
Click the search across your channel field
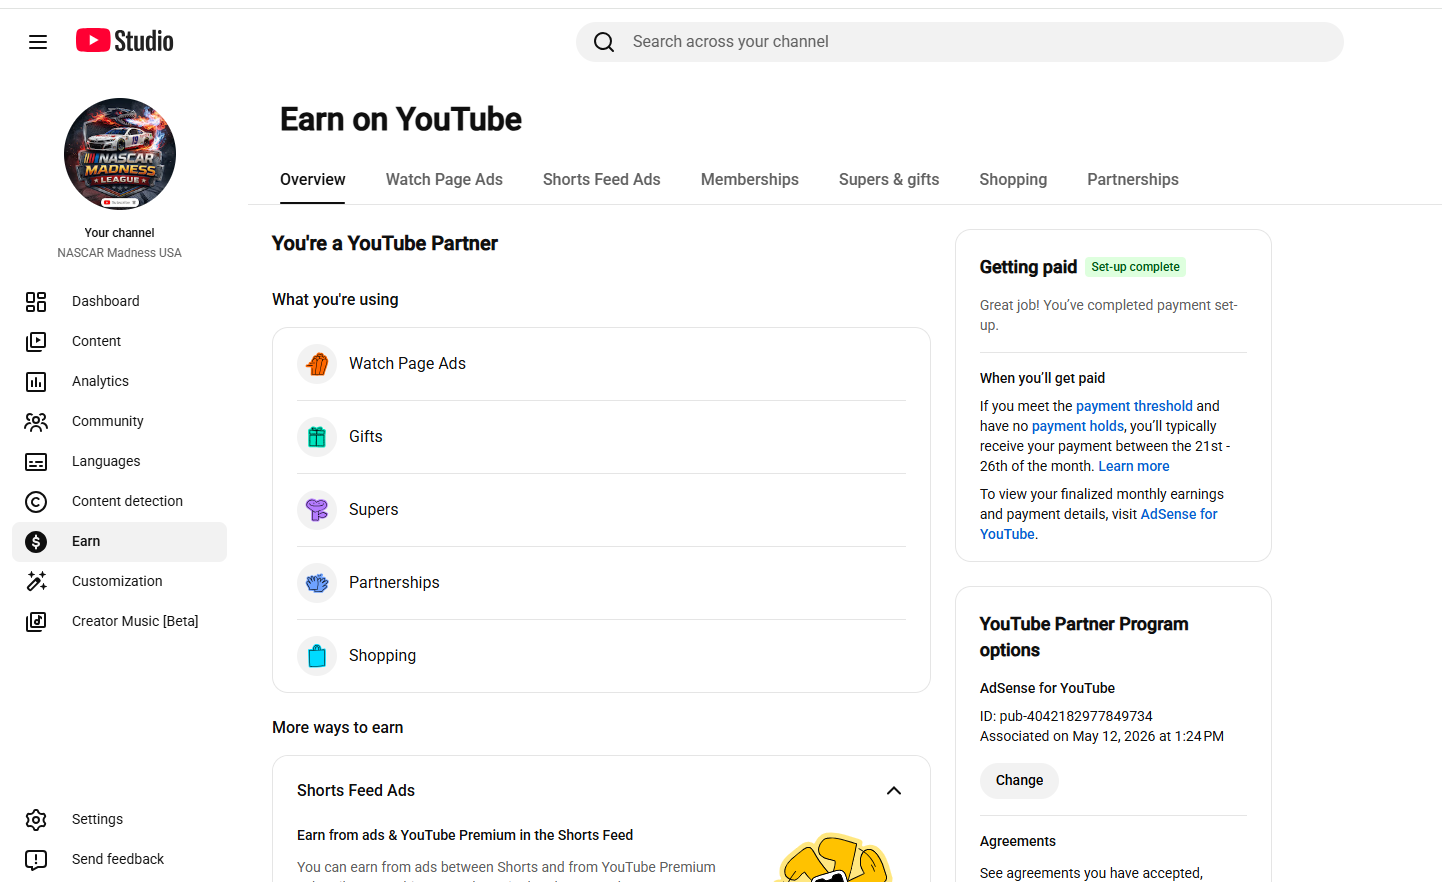tap(960, 42)
